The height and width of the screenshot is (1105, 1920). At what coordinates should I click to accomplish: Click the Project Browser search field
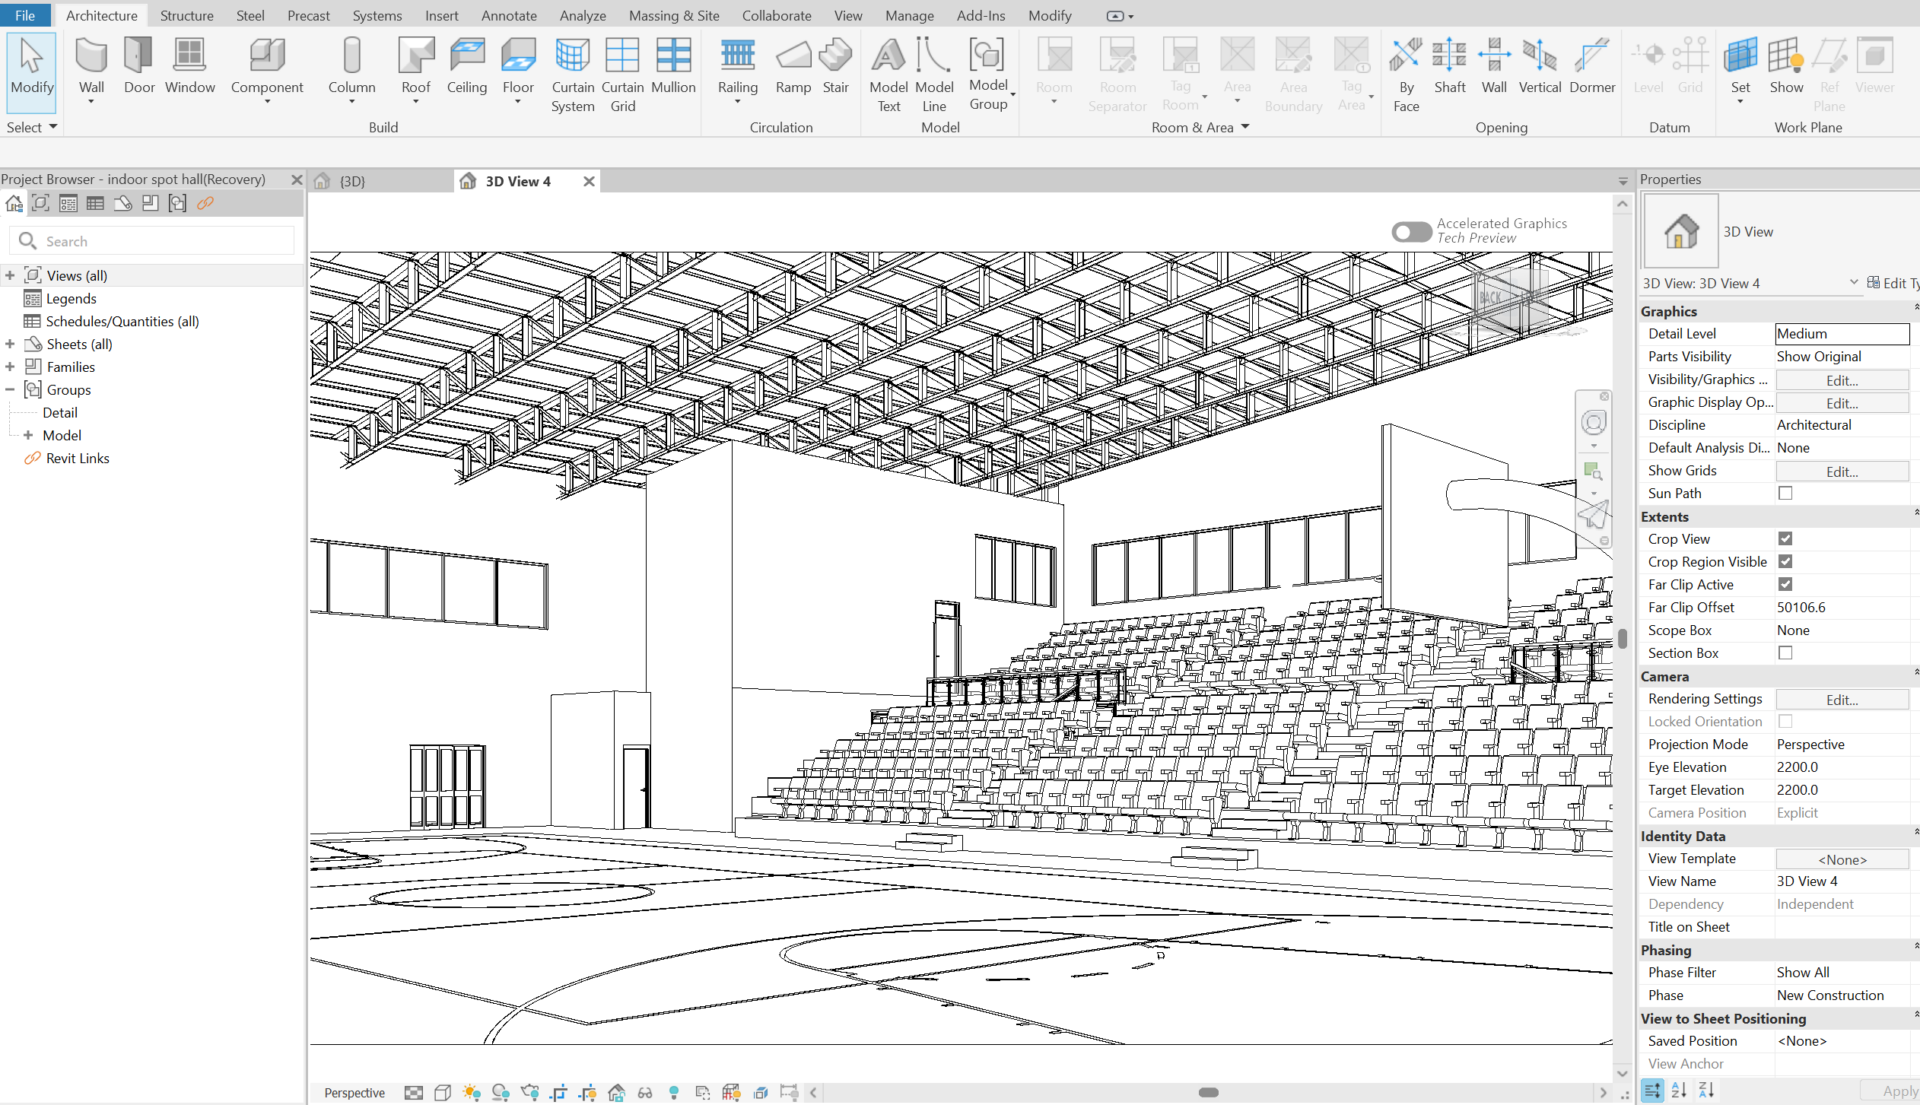(153, 241)
